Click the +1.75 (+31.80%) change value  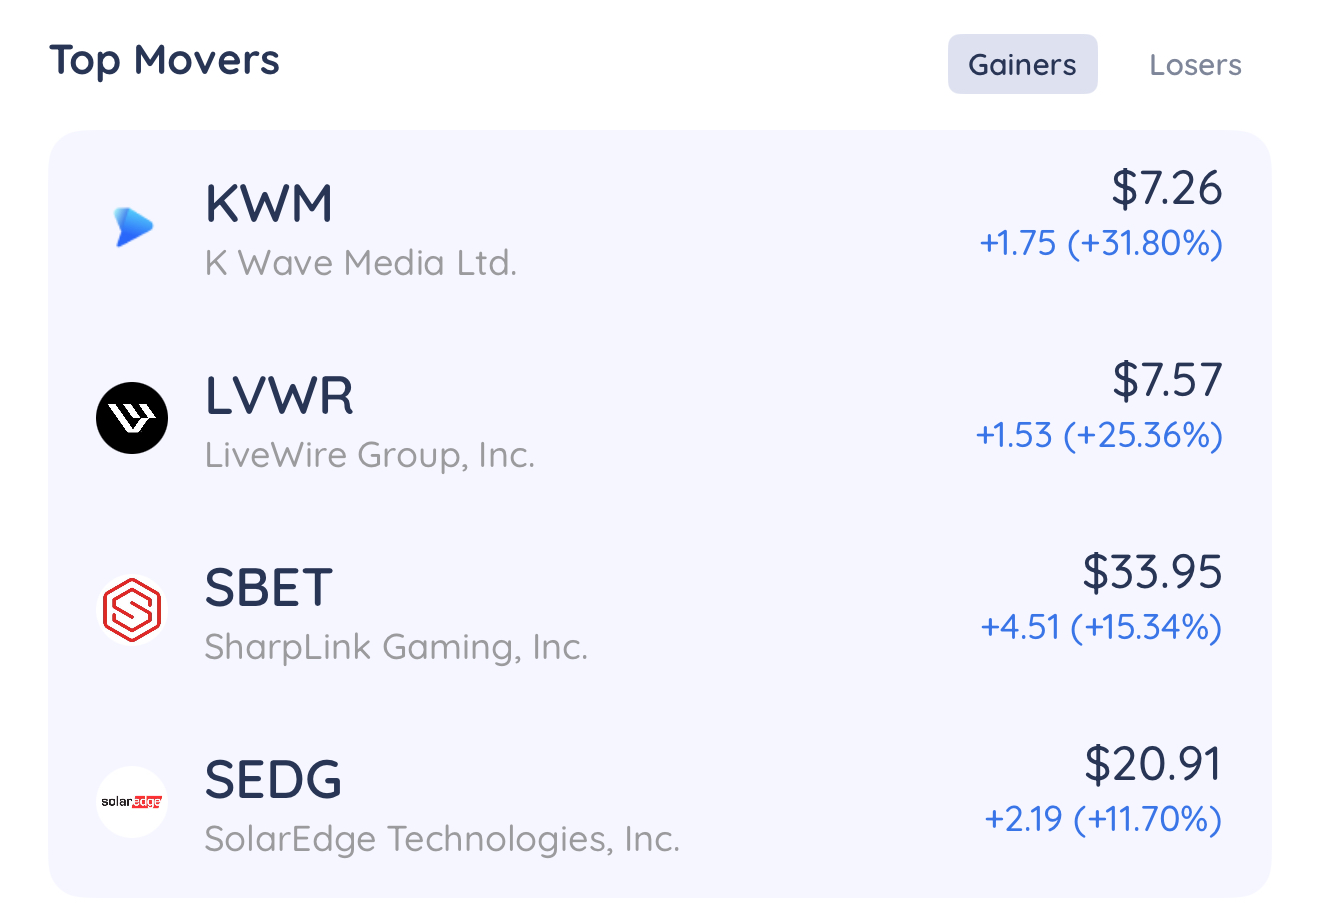(1101, 244)
